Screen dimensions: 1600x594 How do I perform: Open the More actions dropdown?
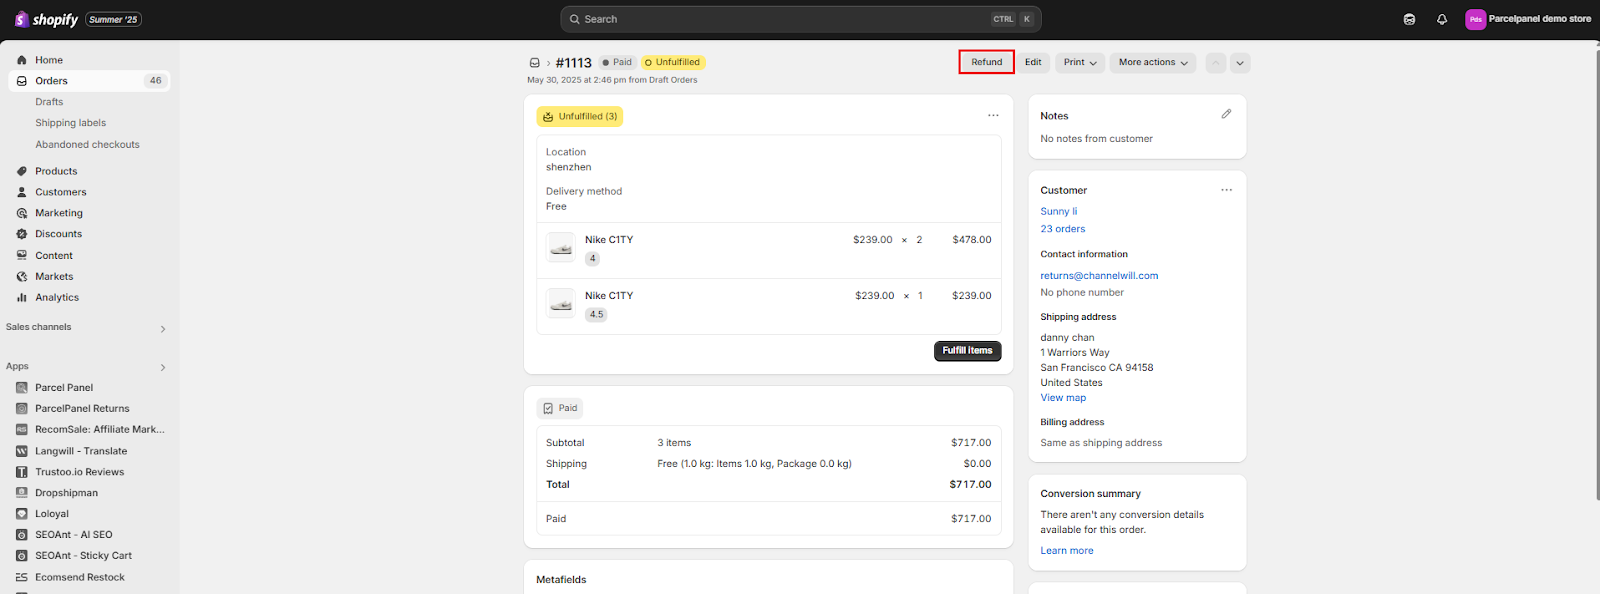tap(1153, 62)
